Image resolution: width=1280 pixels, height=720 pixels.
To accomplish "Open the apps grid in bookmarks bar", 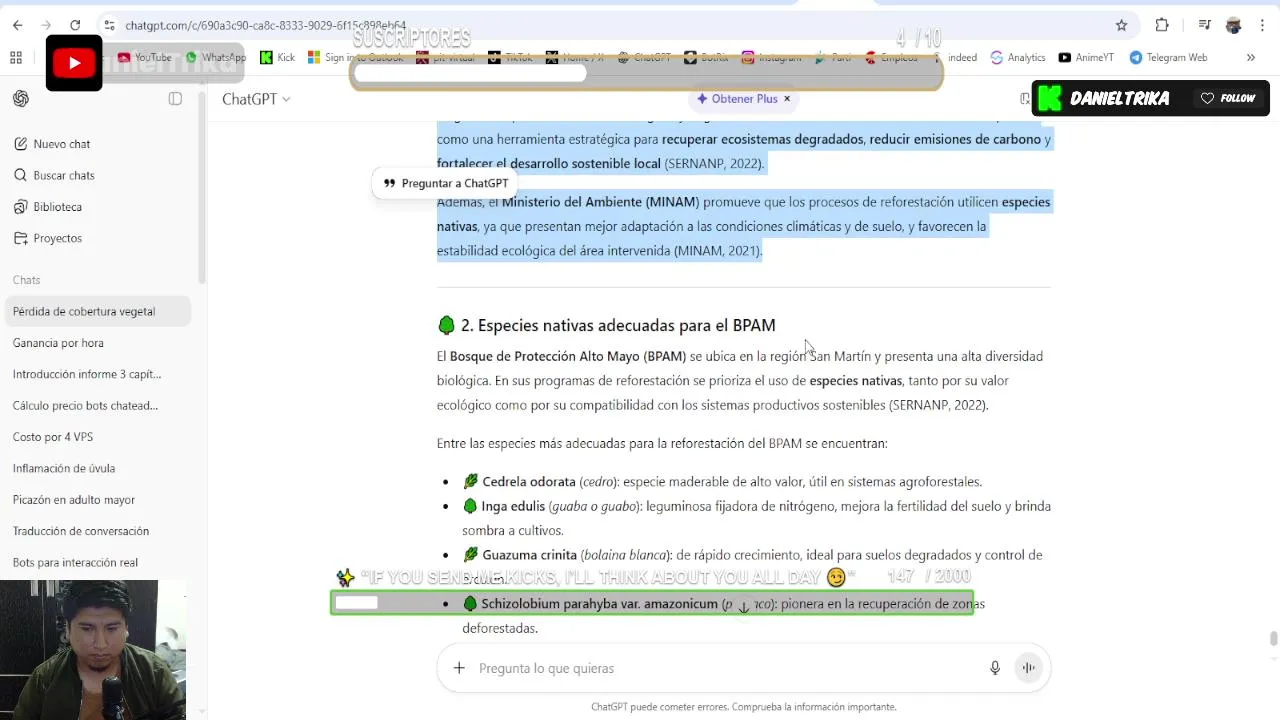I will point(16,57).
